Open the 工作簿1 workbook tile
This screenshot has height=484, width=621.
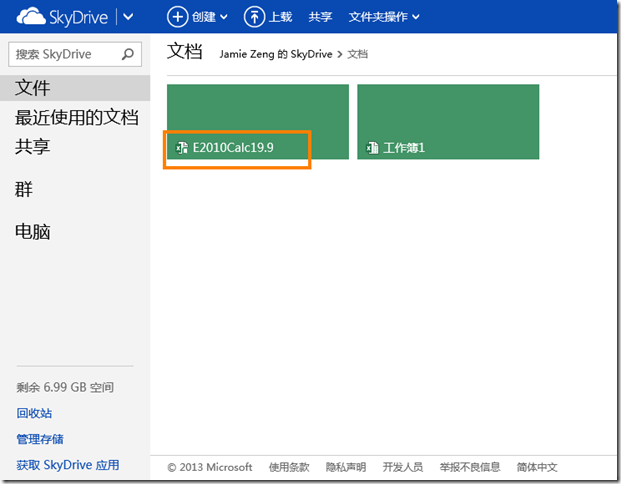coord(448,122)
